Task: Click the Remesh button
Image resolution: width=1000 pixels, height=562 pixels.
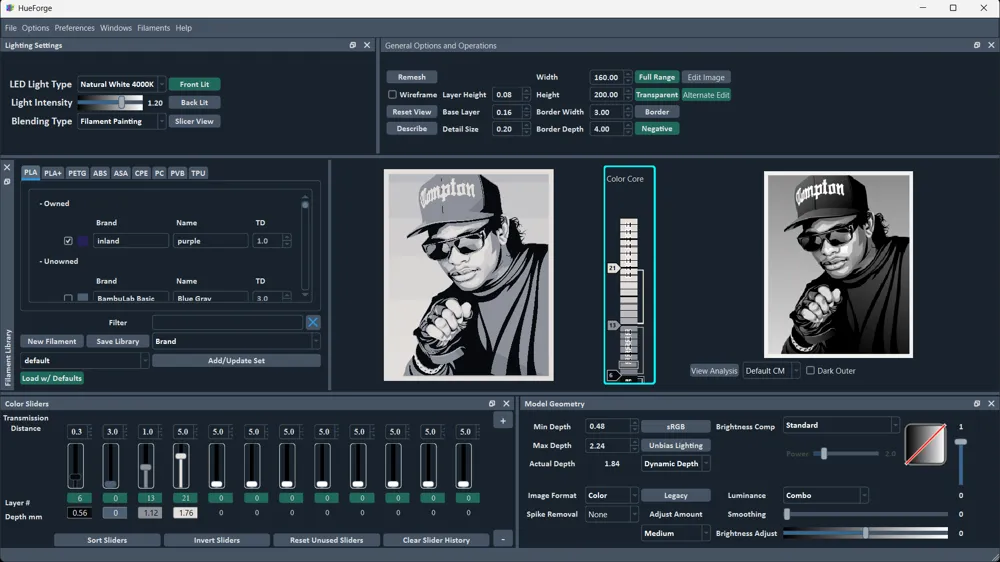Action: [411, 77]
